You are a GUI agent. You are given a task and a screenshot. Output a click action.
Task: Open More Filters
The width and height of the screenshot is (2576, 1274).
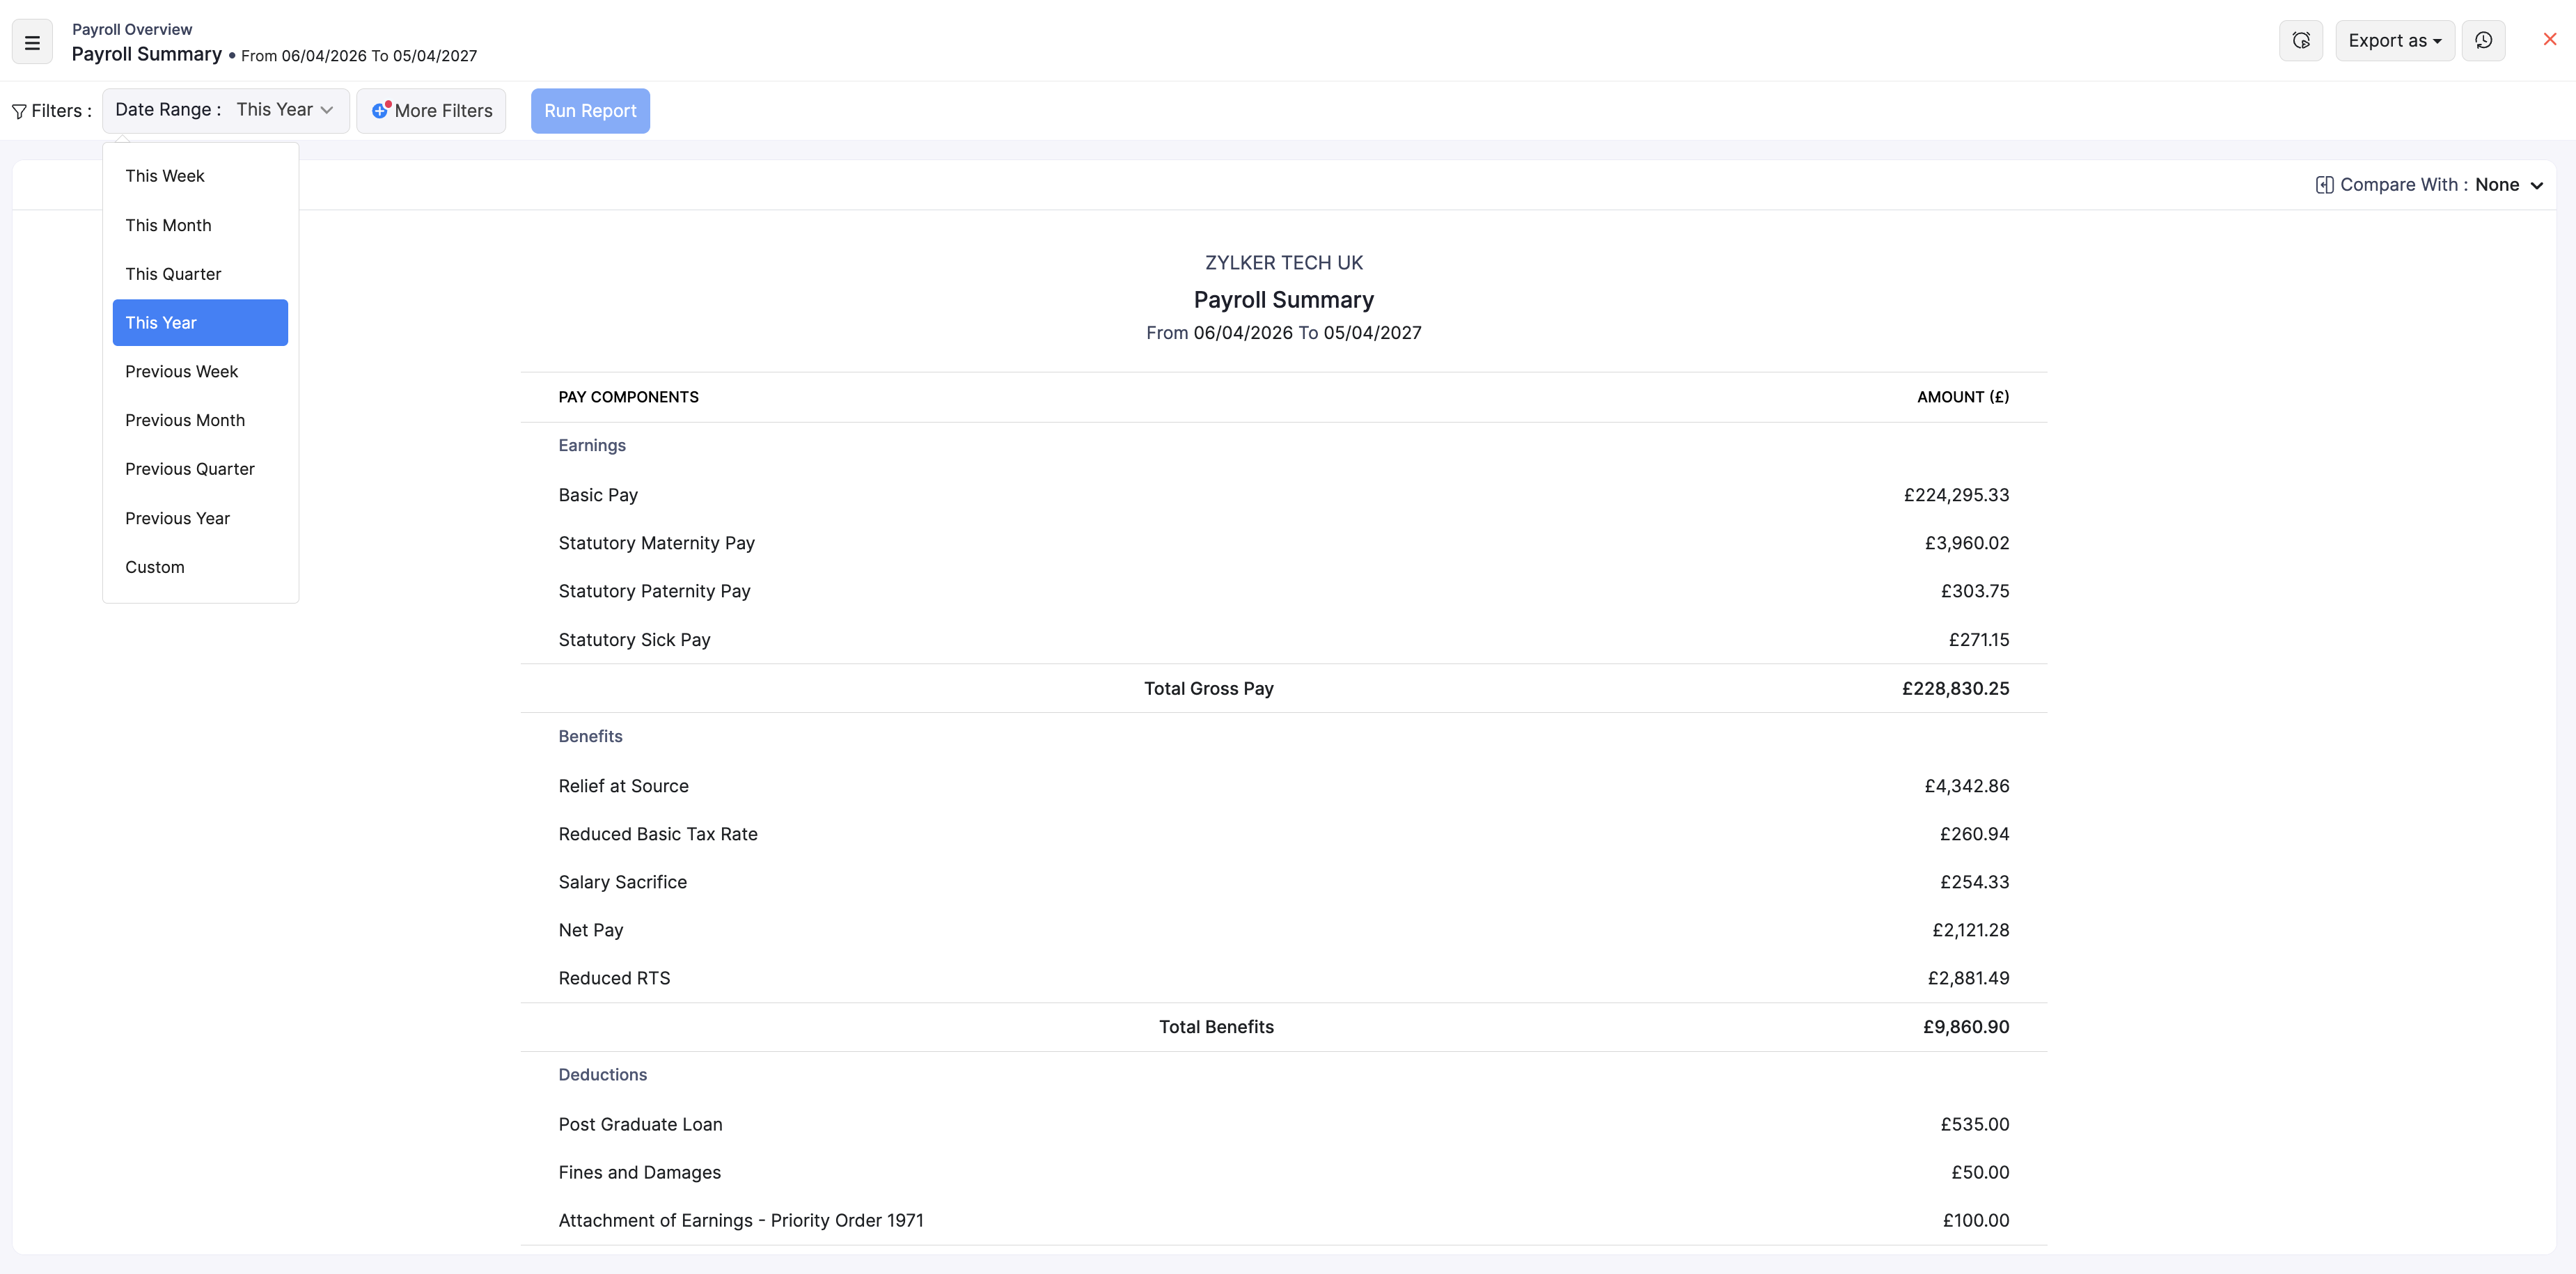[x=431, y=111]
